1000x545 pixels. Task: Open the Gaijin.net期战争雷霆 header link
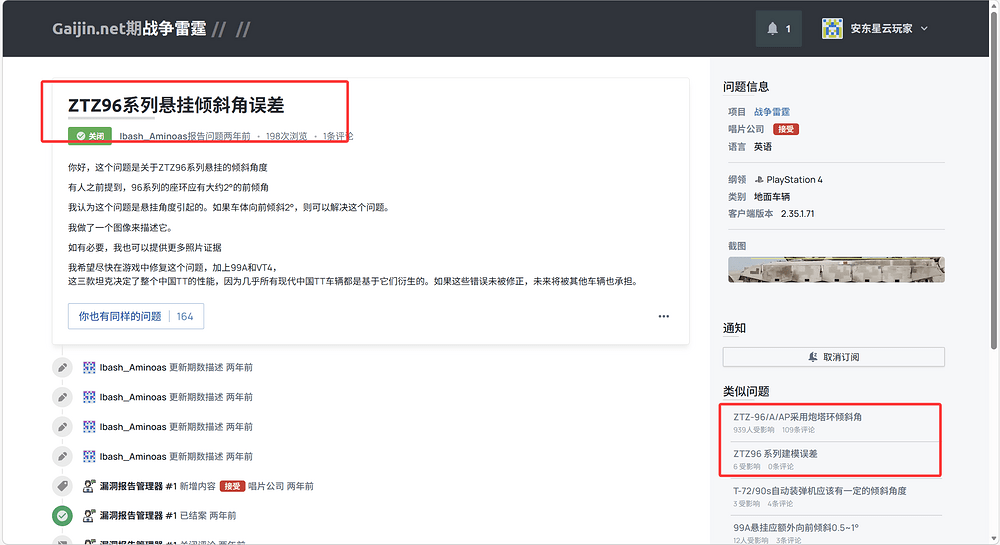pyautogui.click(x=129, y=29)
